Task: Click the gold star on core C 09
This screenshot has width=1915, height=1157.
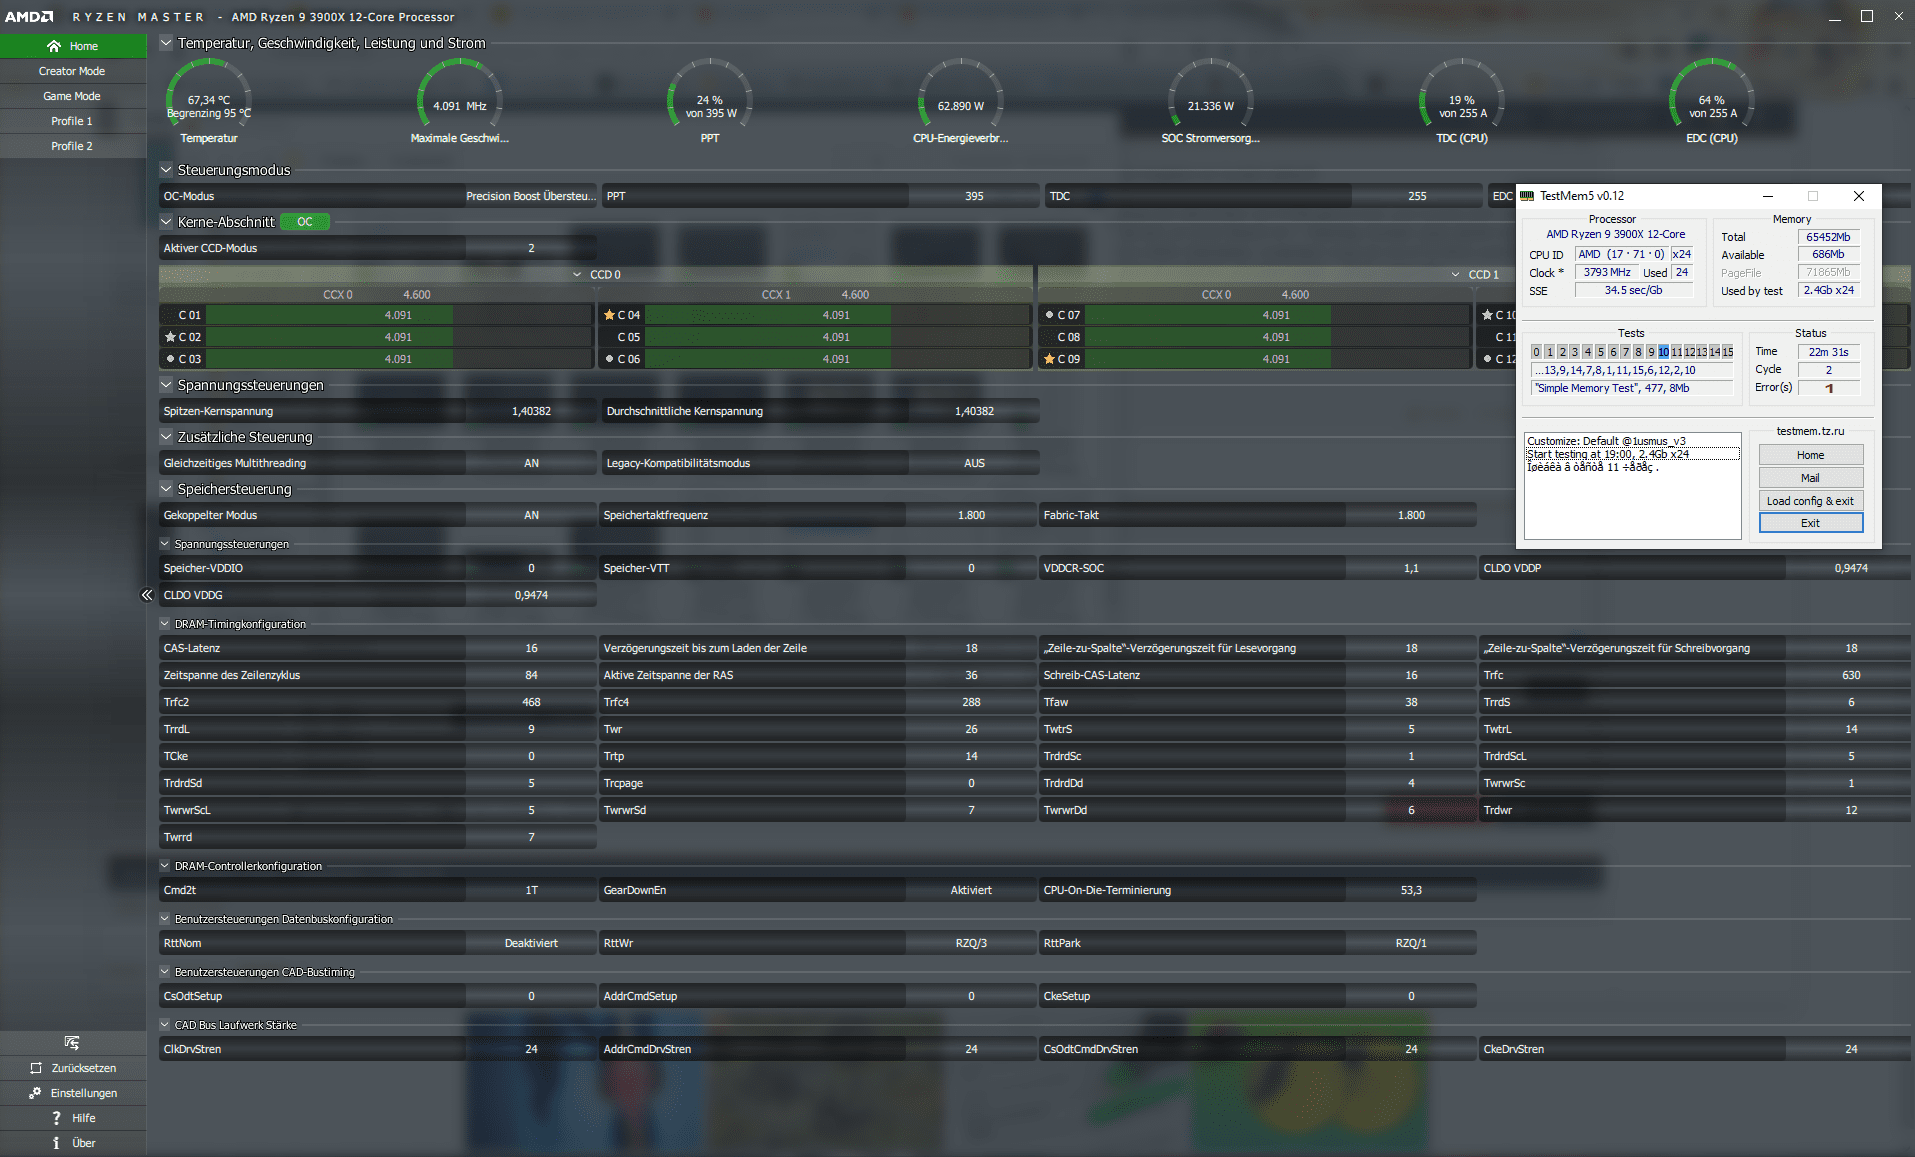Action: (x=1049, y=359)
